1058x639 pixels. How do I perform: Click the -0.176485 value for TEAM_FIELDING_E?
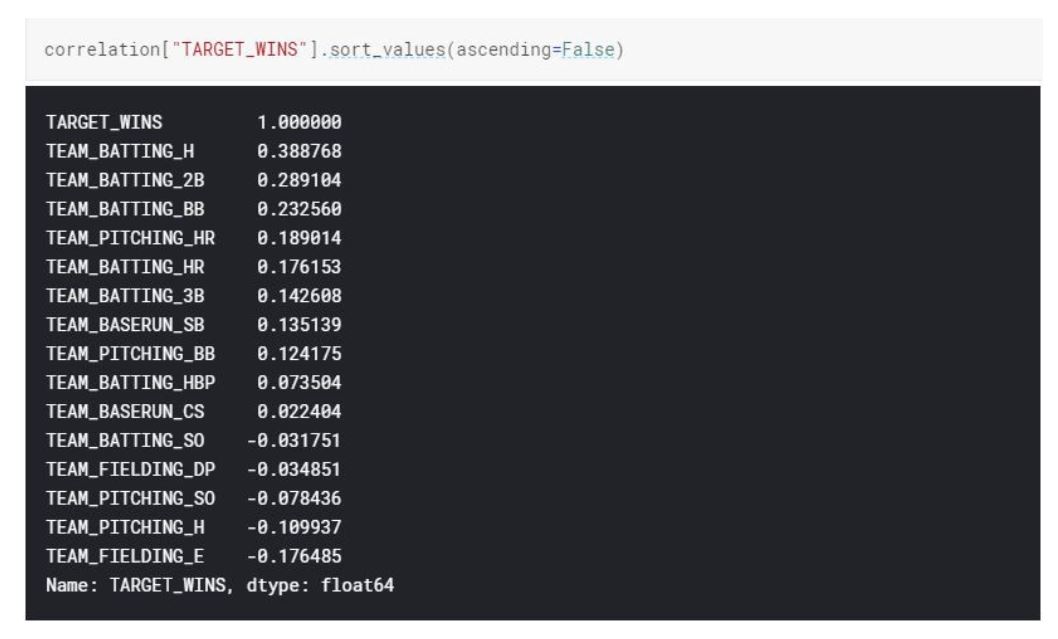[294, 557]
